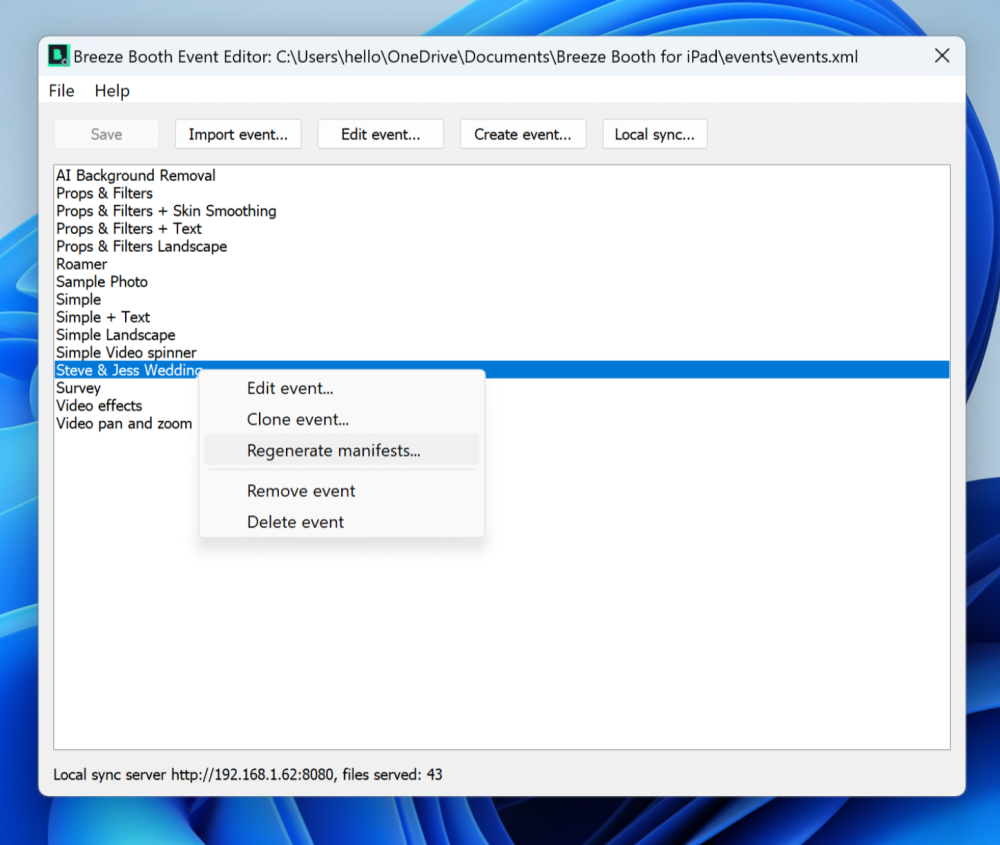Choose Clone event... in the context menu
Screen dimensions: 1000x845
point(342,420)
